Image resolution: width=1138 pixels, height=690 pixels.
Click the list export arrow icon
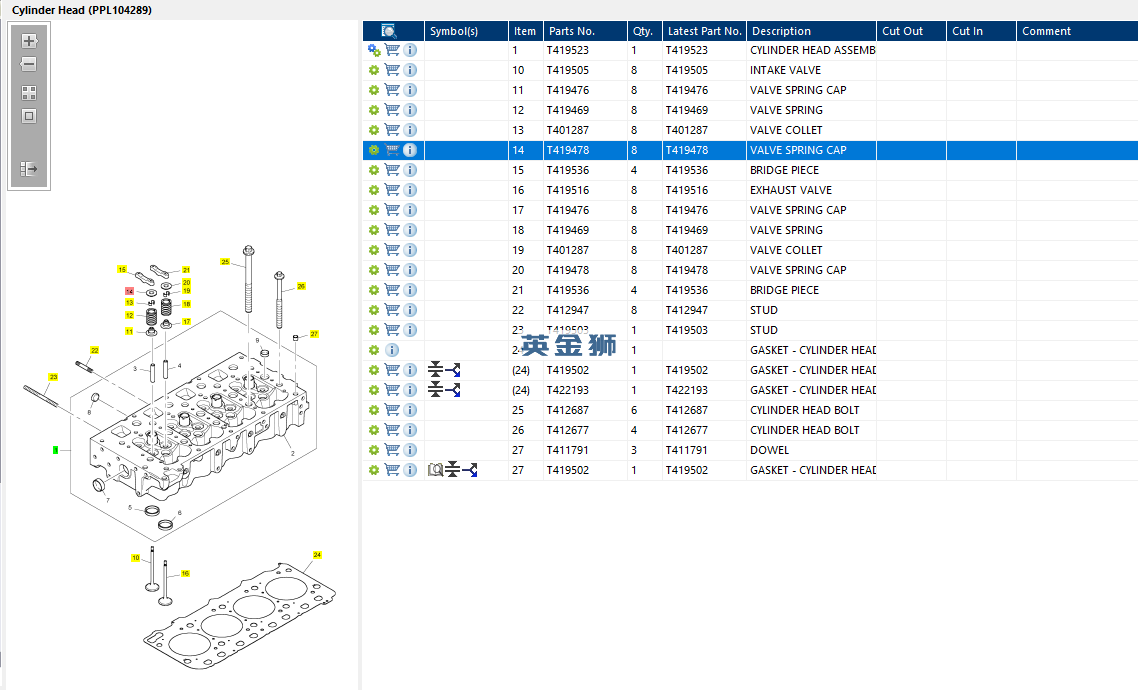click(x=29, y=169)
